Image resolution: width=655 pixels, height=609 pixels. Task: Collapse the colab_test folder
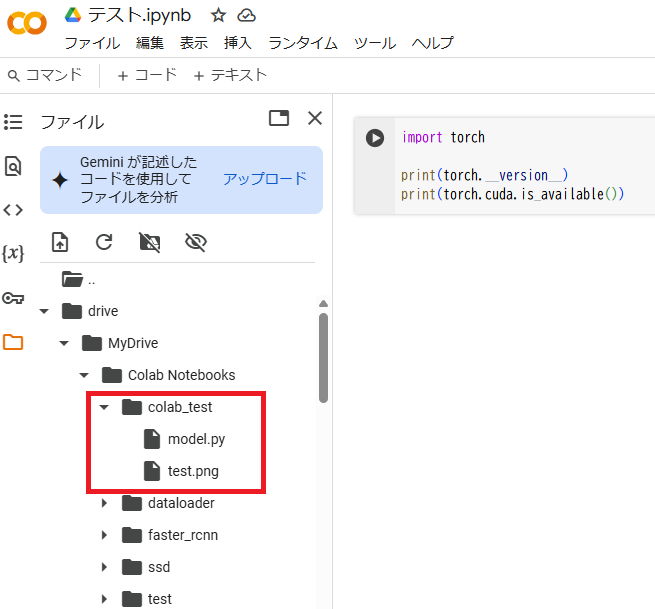[x=103, y=407]
